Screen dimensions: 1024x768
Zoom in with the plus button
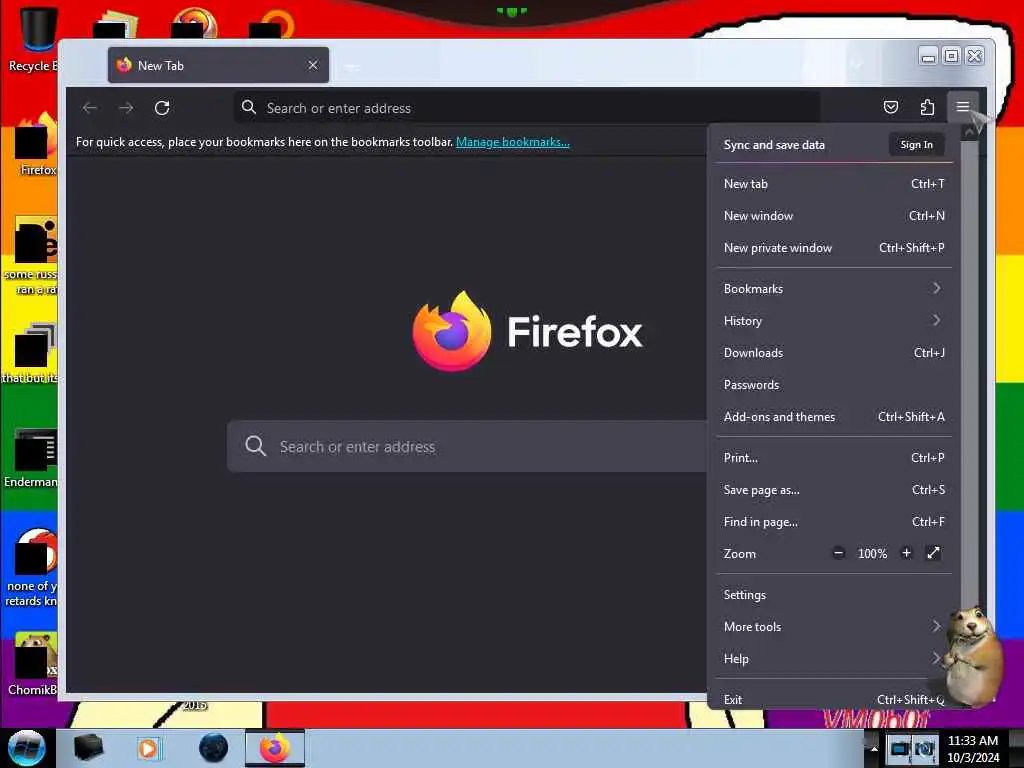click(x=906, y=553)
